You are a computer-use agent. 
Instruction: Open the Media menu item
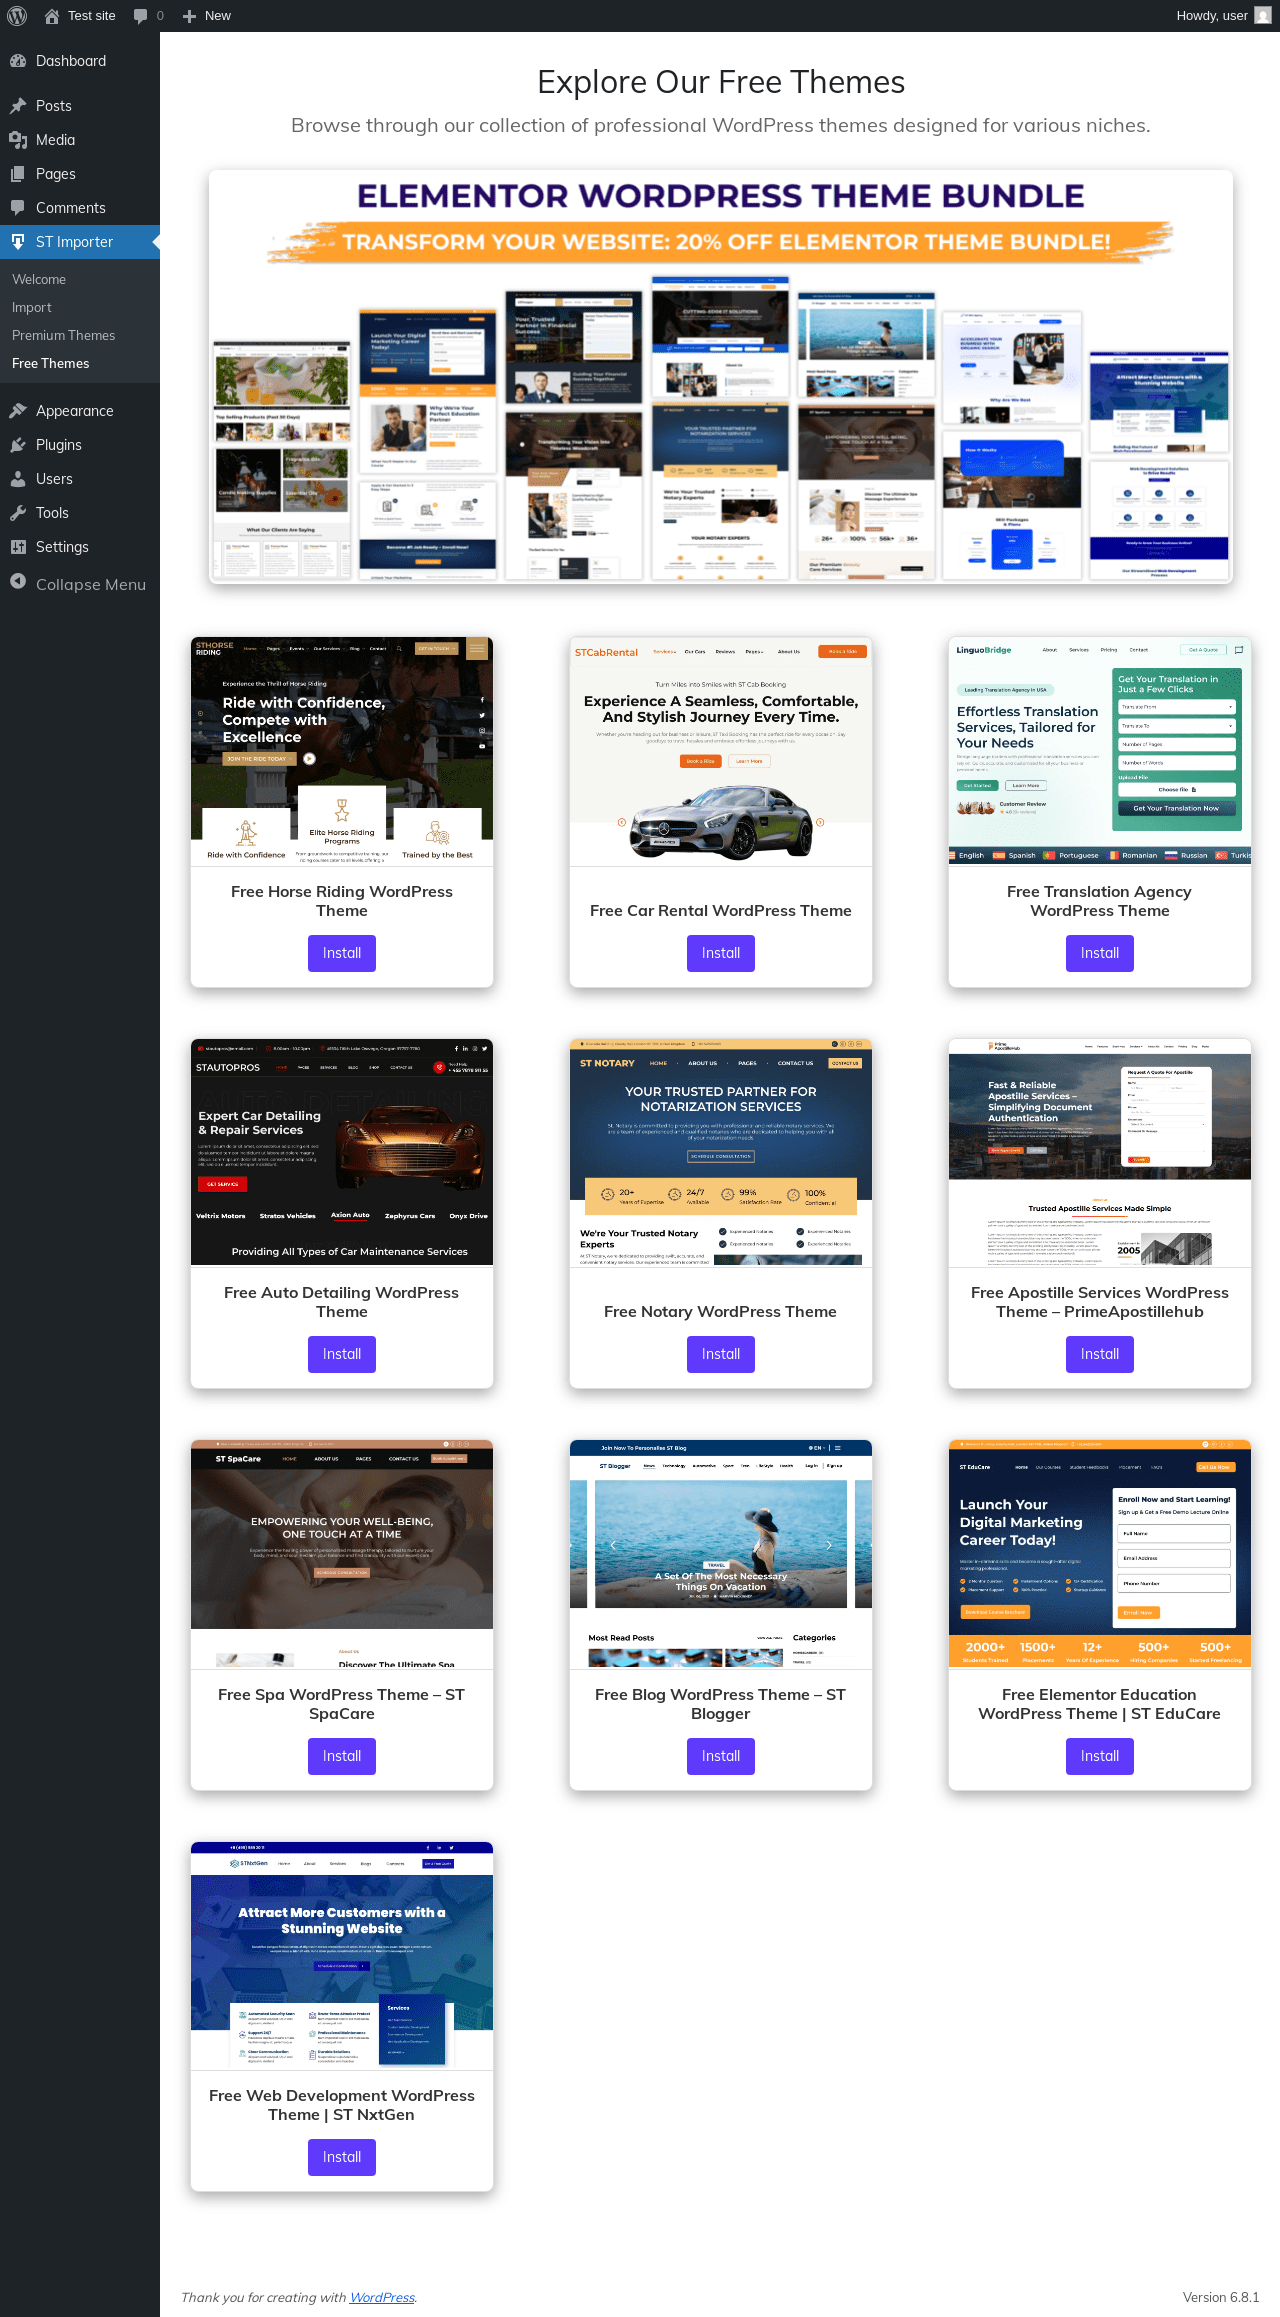click(80, 140)
